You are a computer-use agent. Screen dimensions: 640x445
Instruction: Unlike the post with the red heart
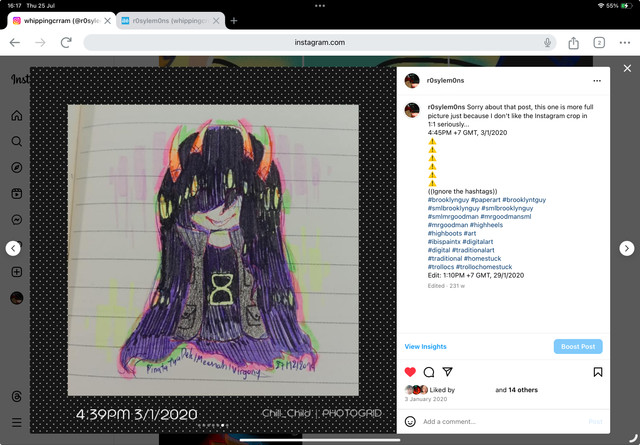[x=410, y=372]
